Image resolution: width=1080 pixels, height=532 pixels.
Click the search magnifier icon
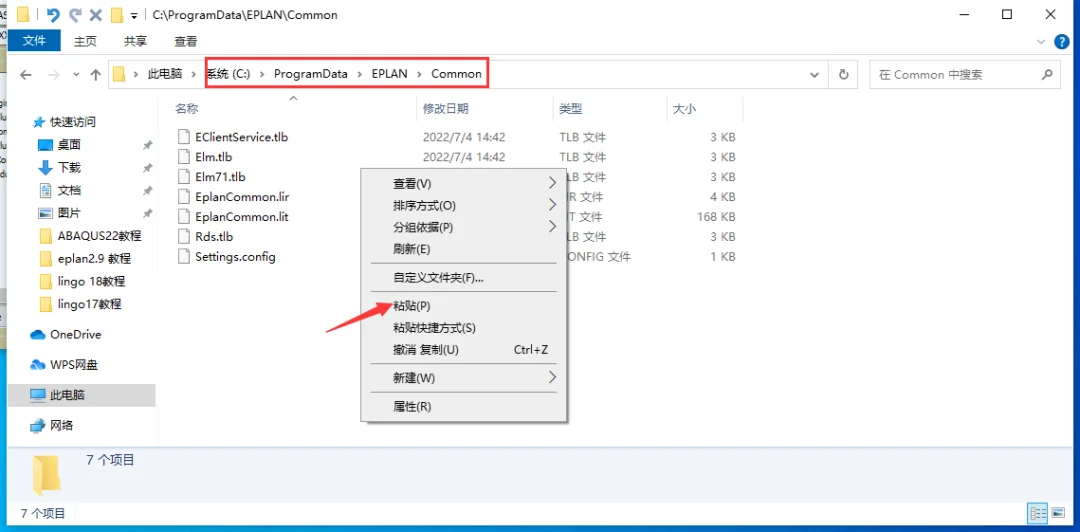coord(1046,74)
